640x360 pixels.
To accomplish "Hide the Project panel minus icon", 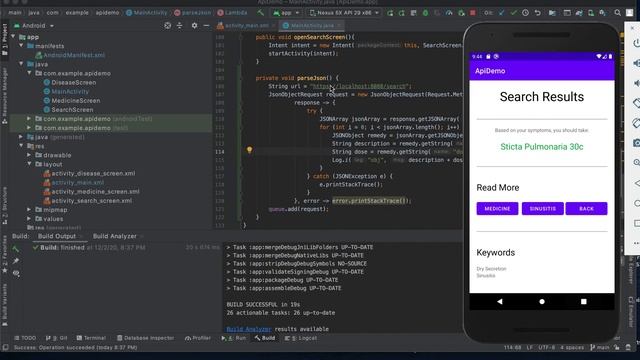I will pyautogui.click(x=206, y=25).
